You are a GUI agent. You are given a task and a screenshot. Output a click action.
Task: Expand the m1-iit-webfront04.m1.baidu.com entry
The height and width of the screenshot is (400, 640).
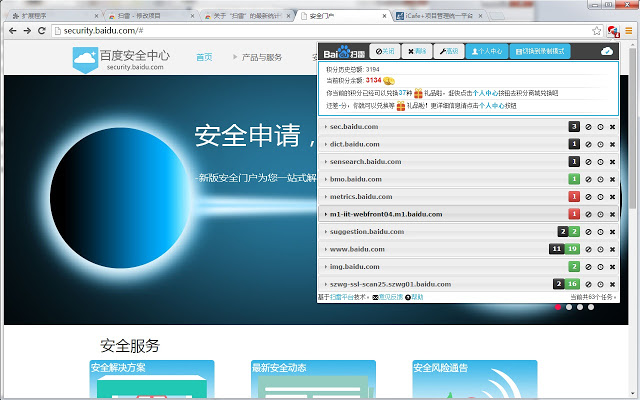(326, 214)
